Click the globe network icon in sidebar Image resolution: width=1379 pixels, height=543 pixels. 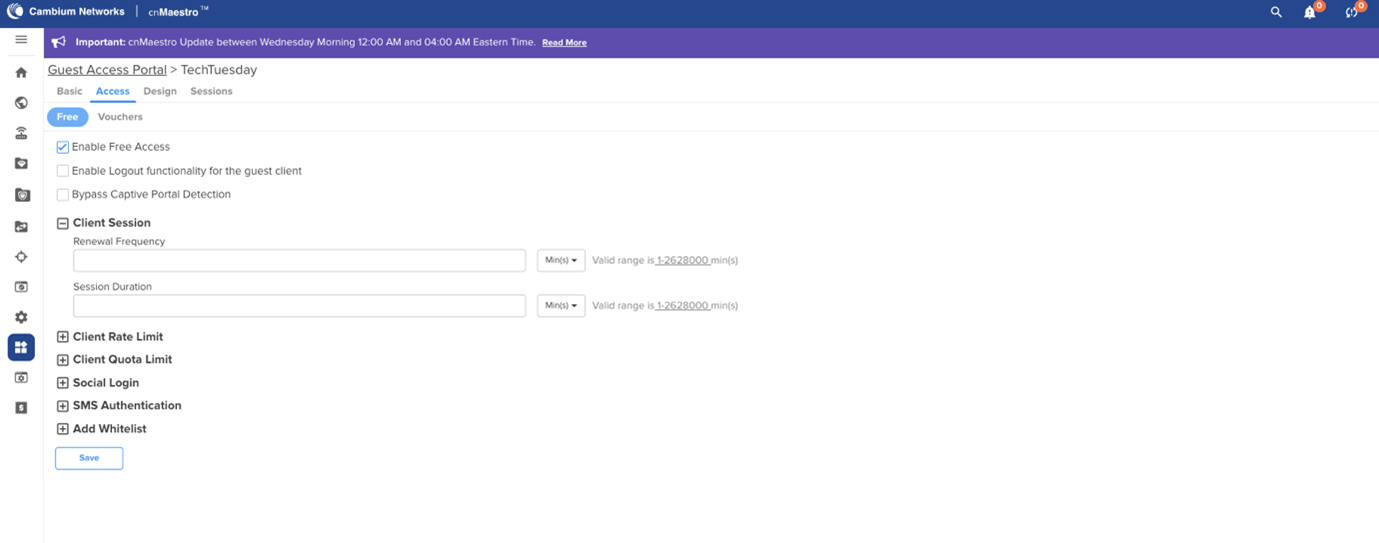pyautogui.click(x=21, y=103)
